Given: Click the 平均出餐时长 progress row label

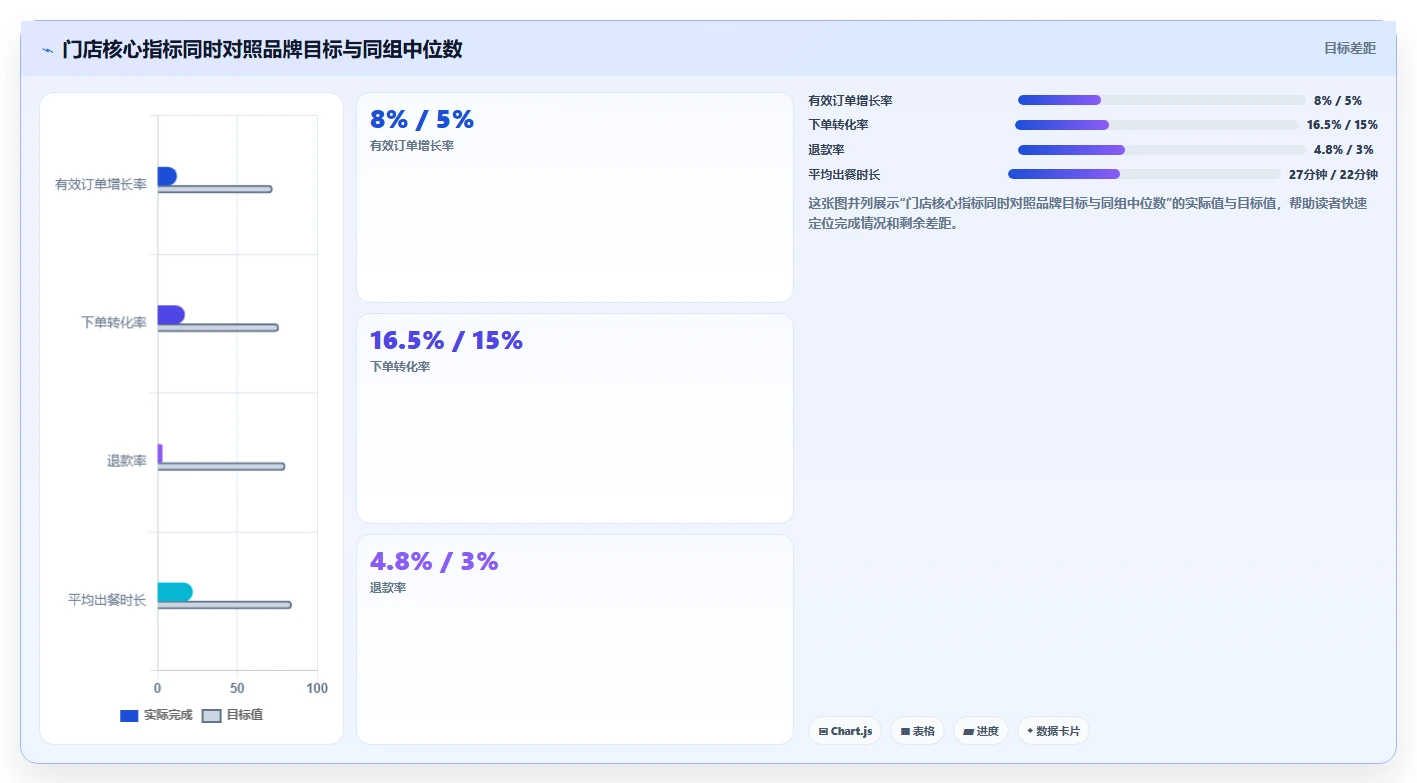Looking at the screenshot, I should click(845, 175).
